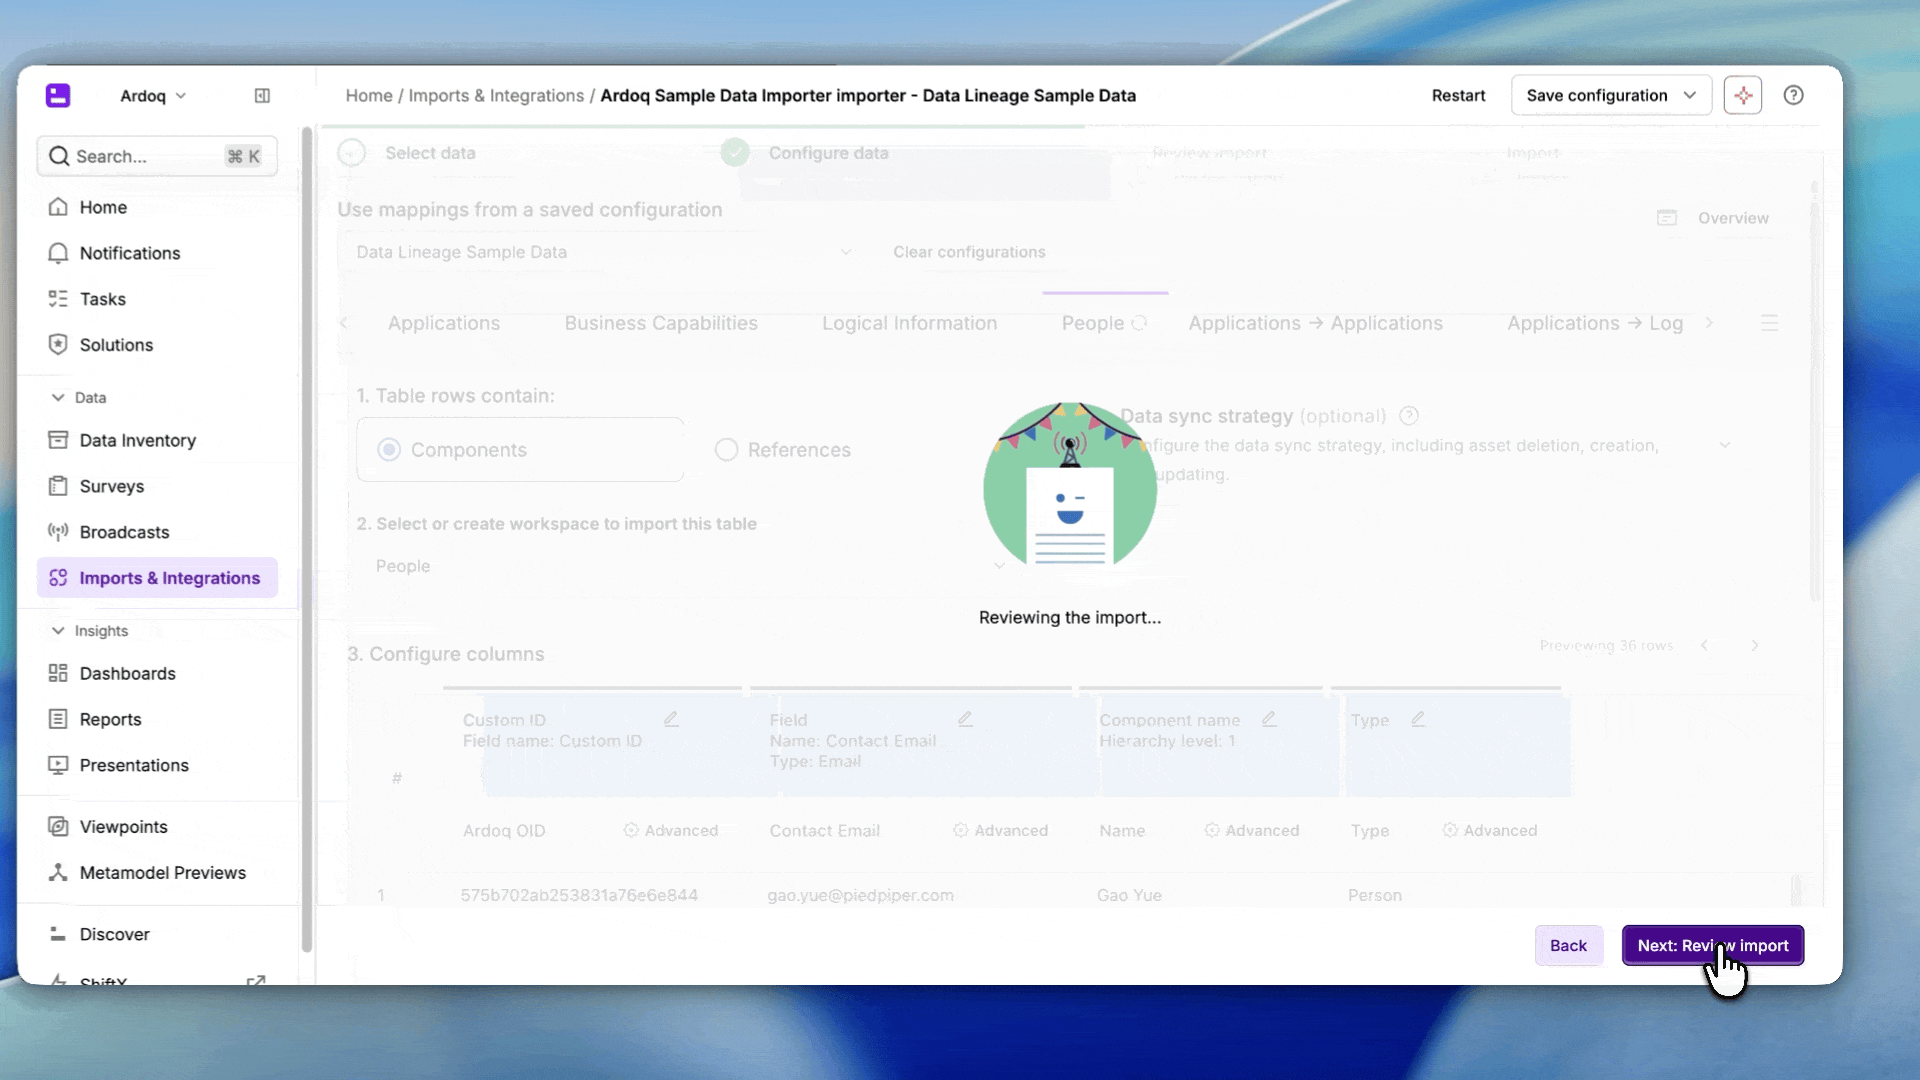Open Tasks in the sidebar
This screenshot has height=1080, width=1920.
[x=157, y=299]
